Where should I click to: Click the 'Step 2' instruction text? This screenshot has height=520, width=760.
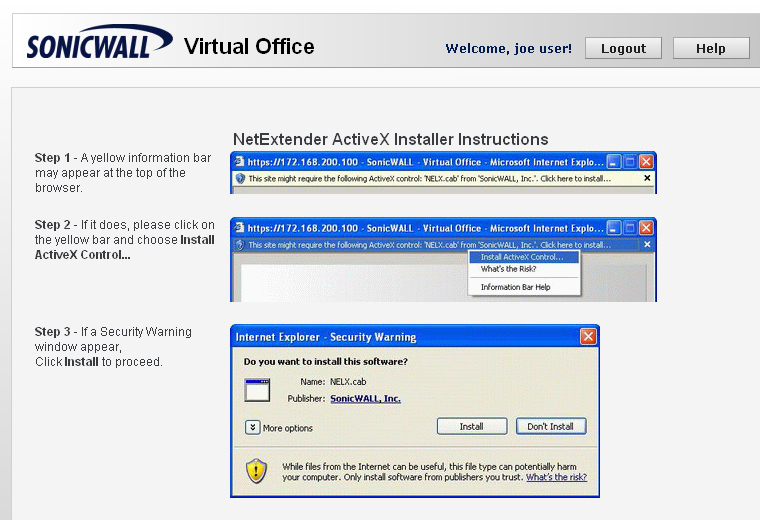pyautogui.click(x=125, y=239)
